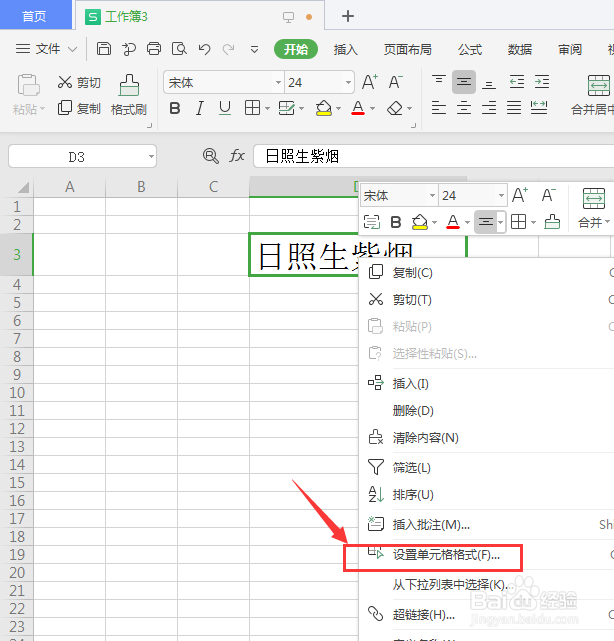
Task: Open 设置单元格格式(F) from context menu
Action: pyautogui.click(x=486, y=555)
